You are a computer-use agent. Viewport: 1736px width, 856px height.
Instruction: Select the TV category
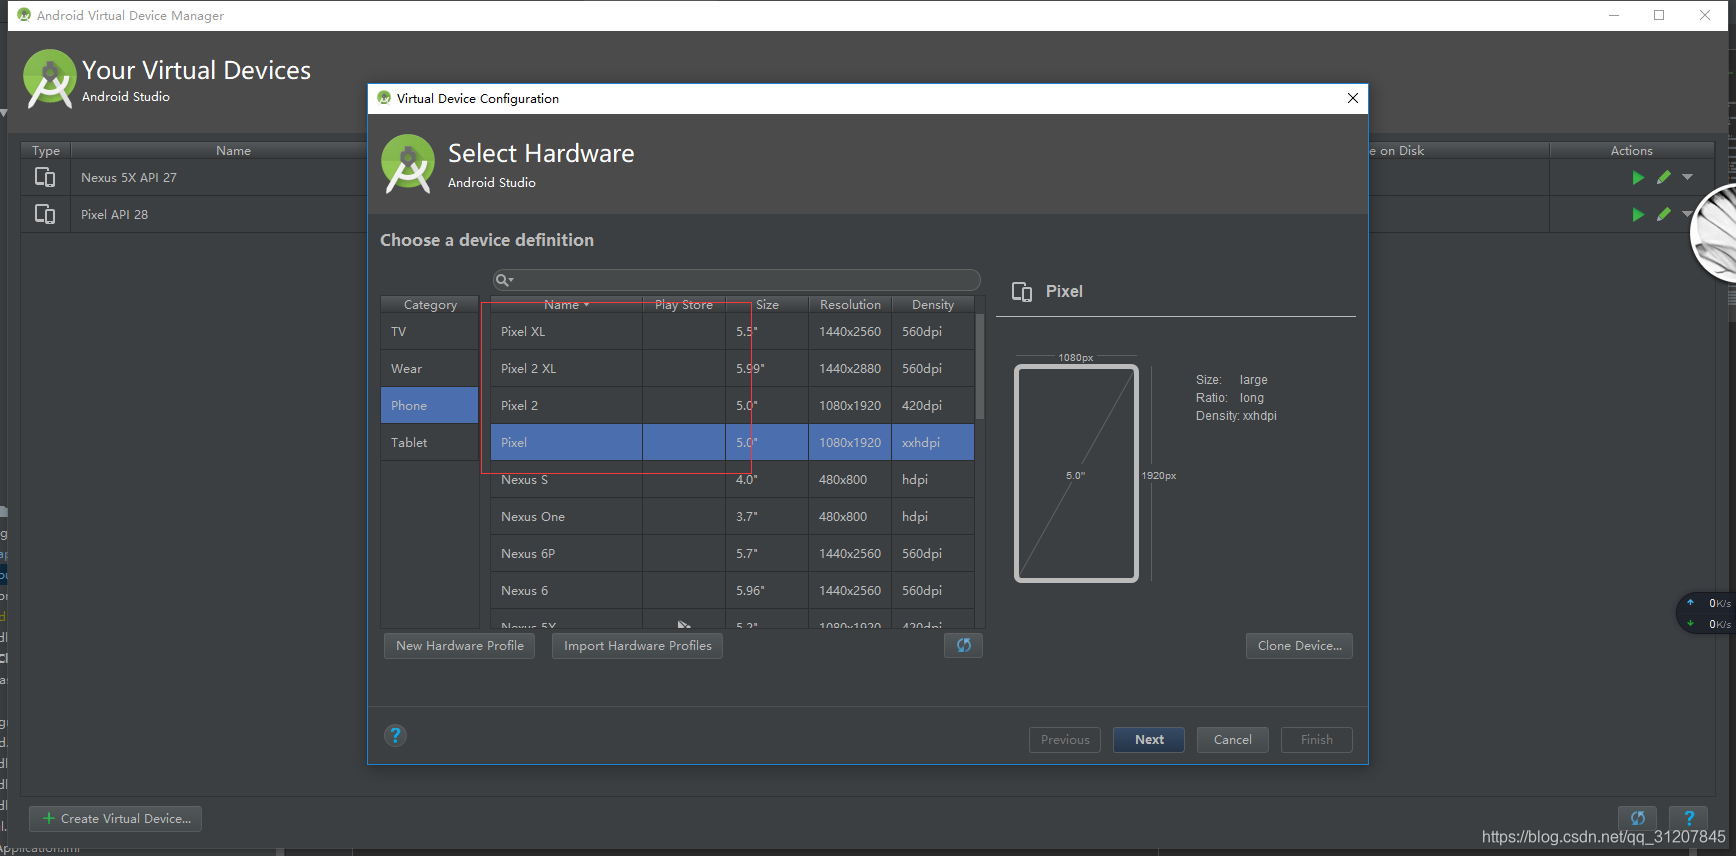click(429, 331)
